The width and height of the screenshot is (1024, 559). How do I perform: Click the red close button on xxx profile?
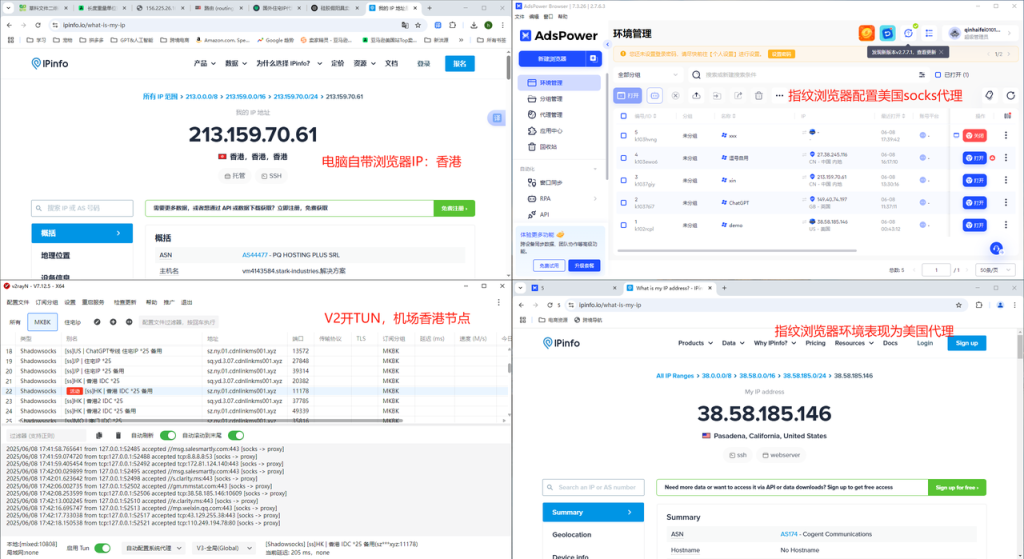[x=974, y=136]
